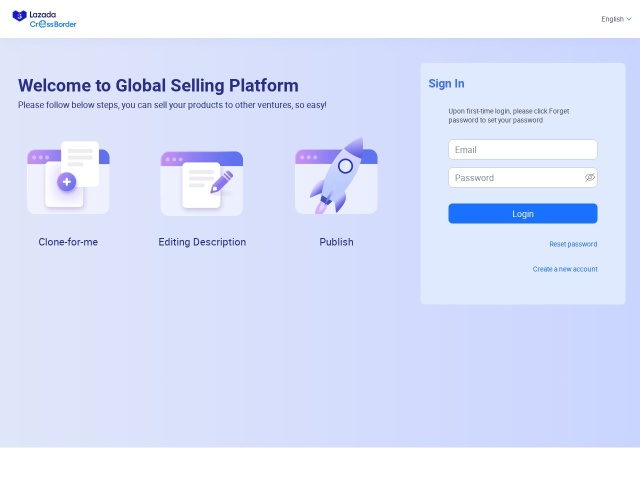The height and width of the screenshot is (480, 640).
Task: Click the Publish label text
Action: click(x=336, y=242)
